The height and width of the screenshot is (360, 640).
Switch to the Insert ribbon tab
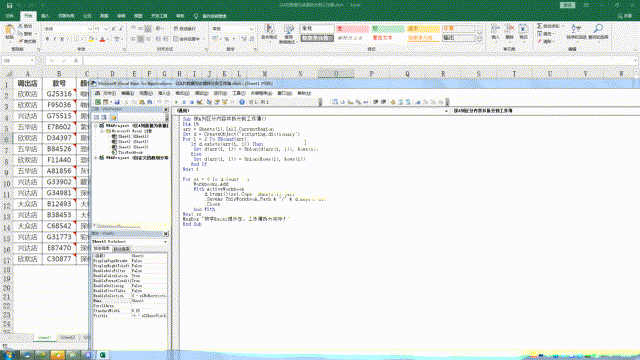click(45, 16)
